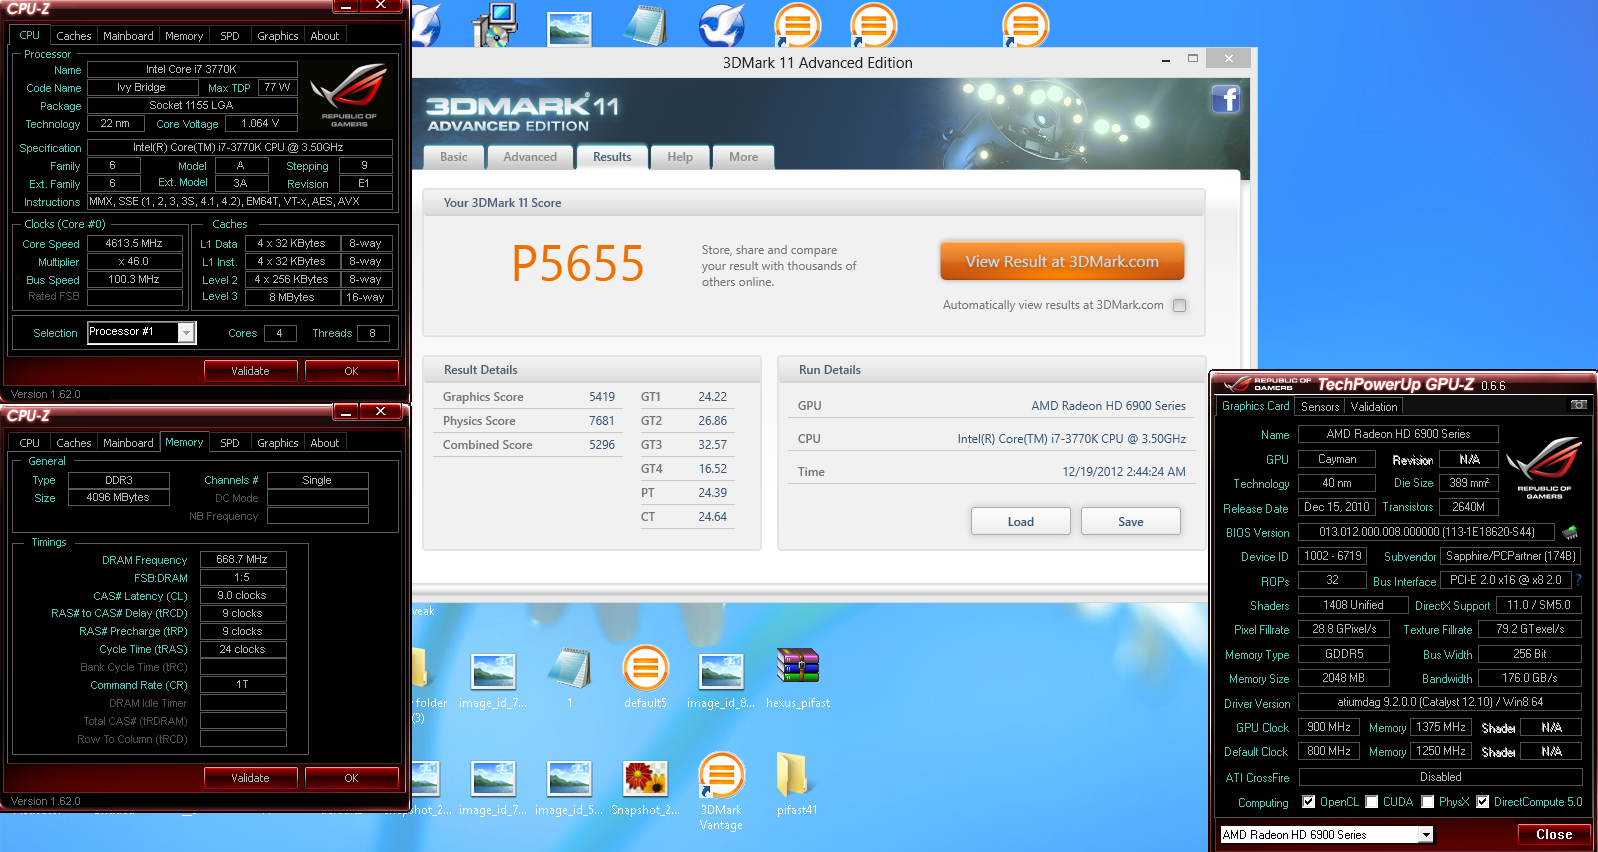Open the More tab in 3DMark 11
1598x852 pixels.
[x=743, y=157]
